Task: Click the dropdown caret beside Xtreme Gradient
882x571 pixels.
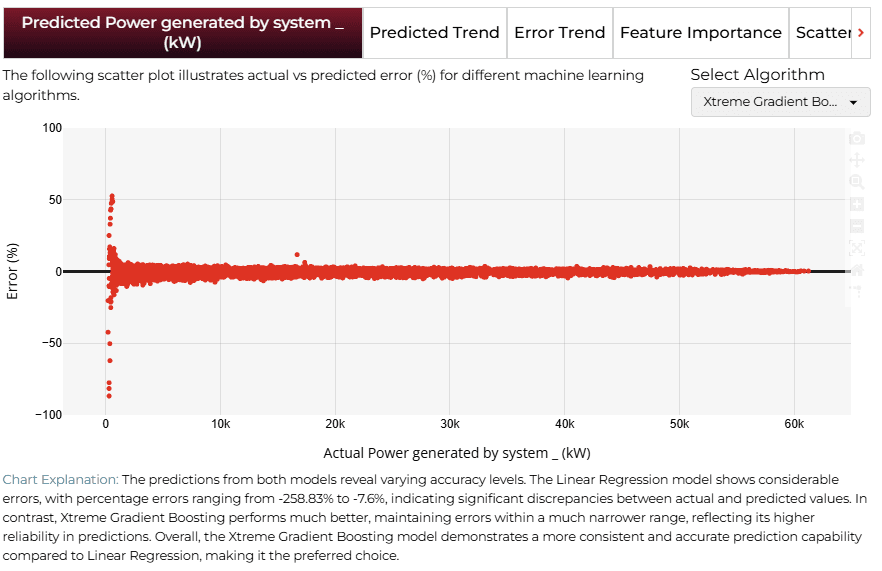Action: 853,102
